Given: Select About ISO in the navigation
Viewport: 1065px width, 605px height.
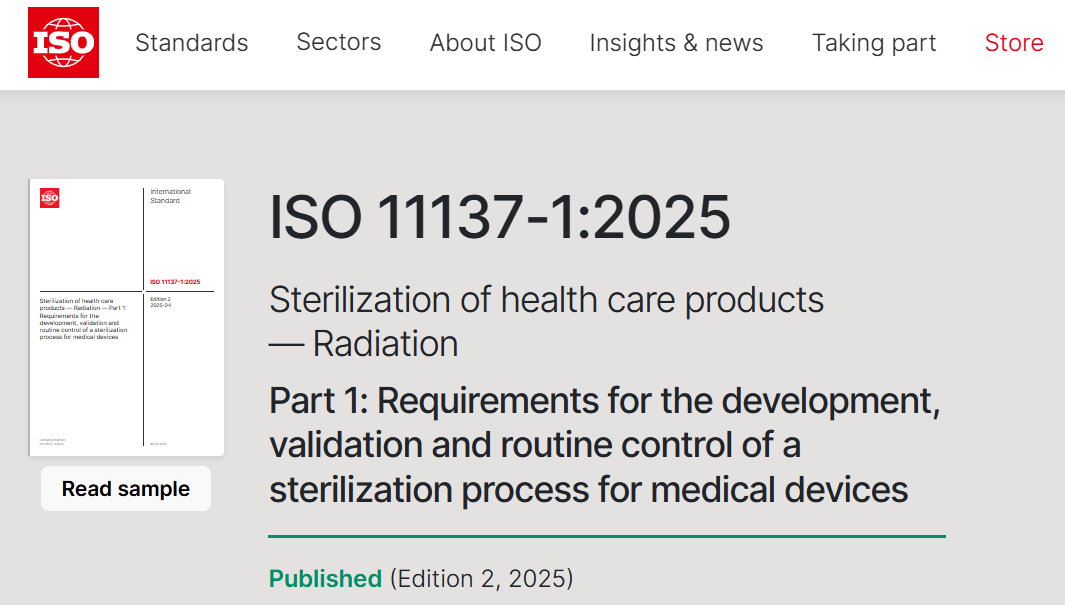Looking at the screenshot, I should (x=485, y=43).
